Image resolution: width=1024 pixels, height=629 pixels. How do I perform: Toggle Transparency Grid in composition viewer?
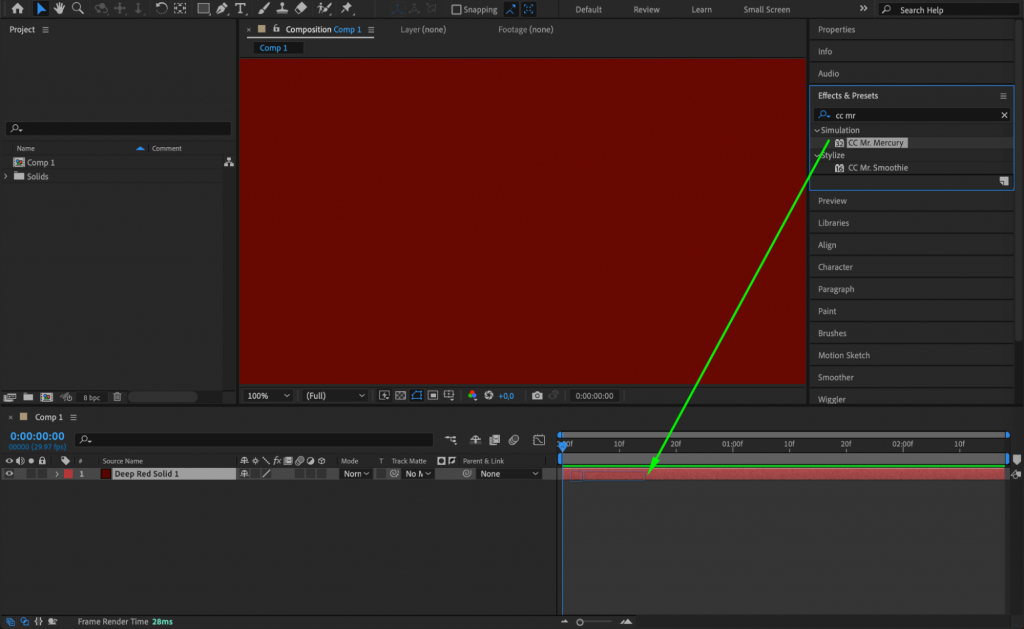400,395
